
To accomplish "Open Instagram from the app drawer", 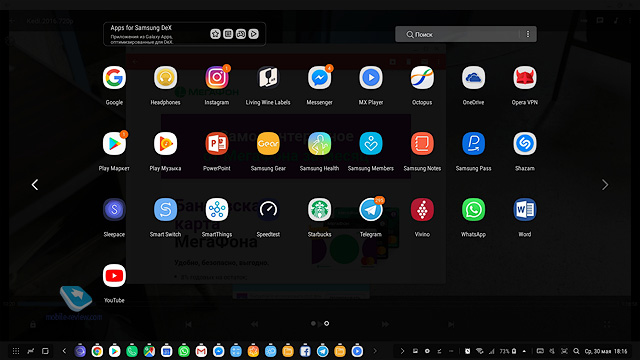I will (217, 78).
